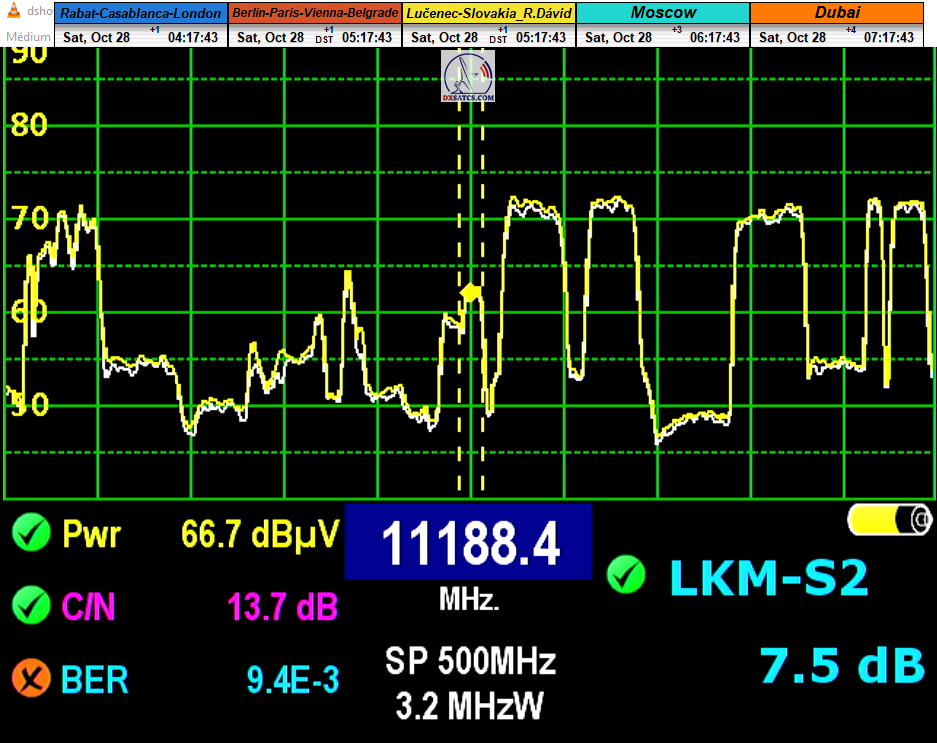
Task: Select the Dubai clock tab
Action: tap(836, 14)
